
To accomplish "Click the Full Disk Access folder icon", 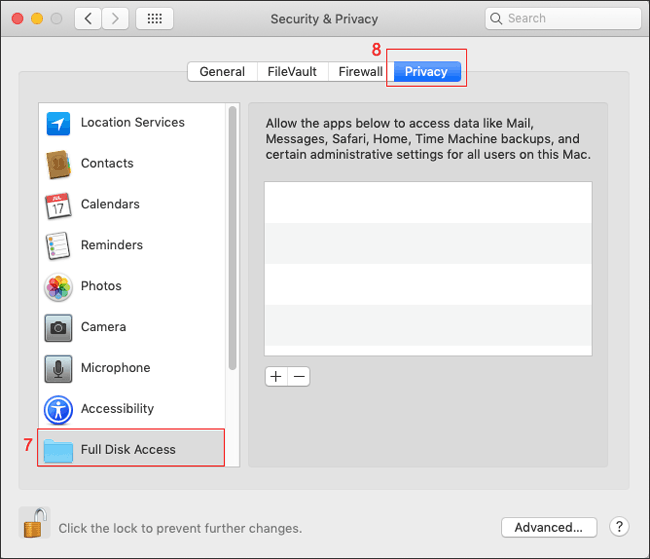I will pyautogui.click(x=58, y=450).
